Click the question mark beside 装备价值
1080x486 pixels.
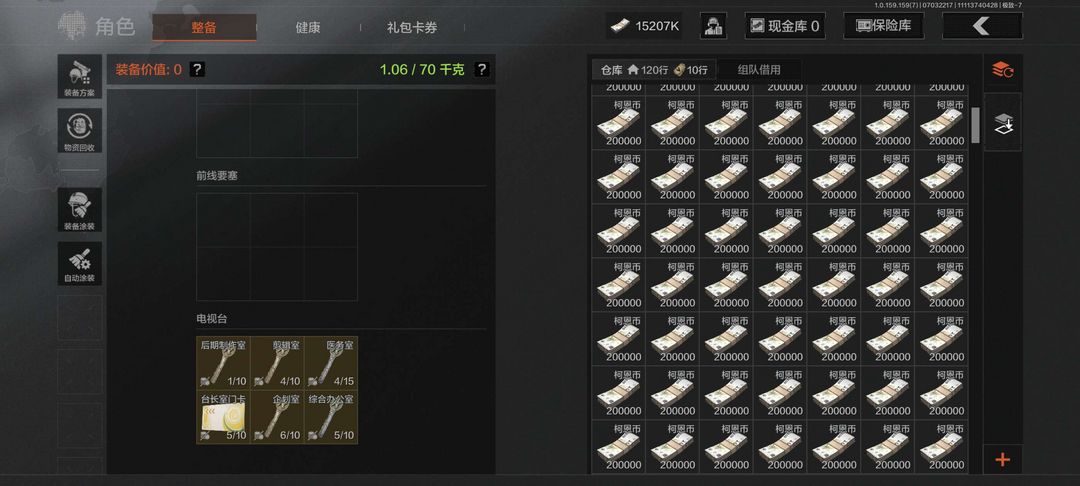tap(197, 70)
